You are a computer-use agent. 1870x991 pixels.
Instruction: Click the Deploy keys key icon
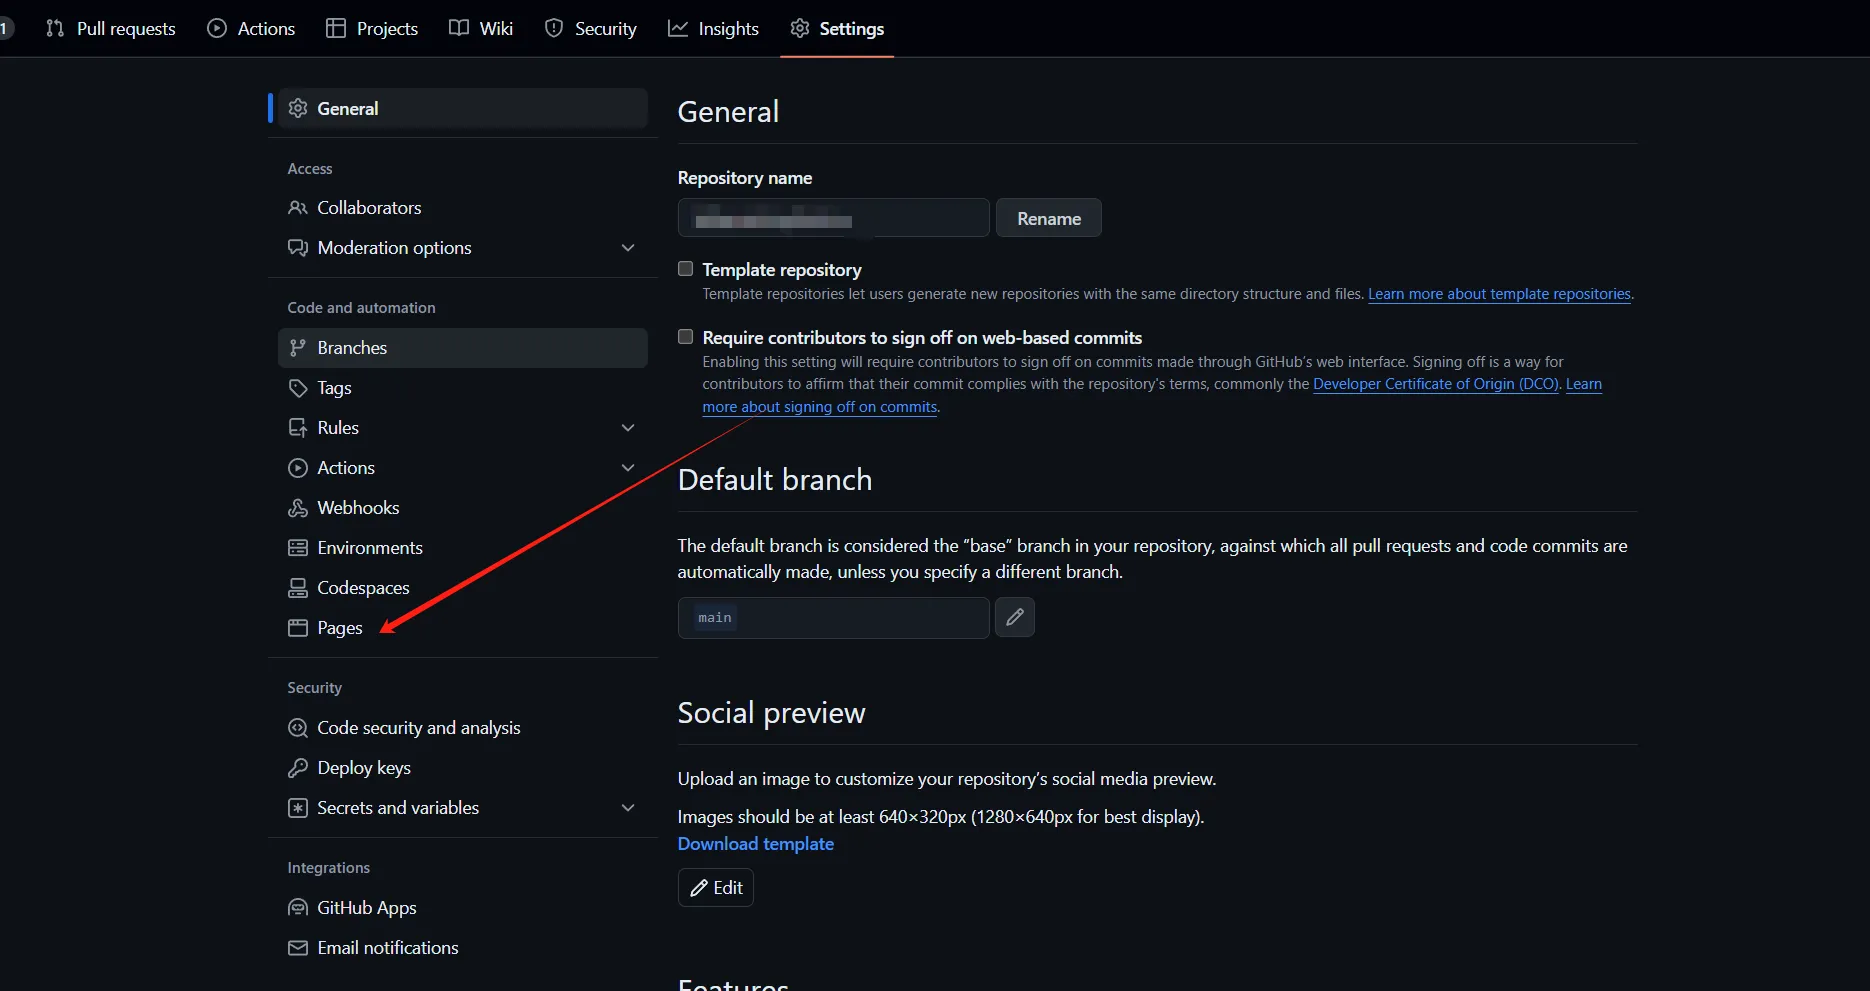(x=298, y=768)
